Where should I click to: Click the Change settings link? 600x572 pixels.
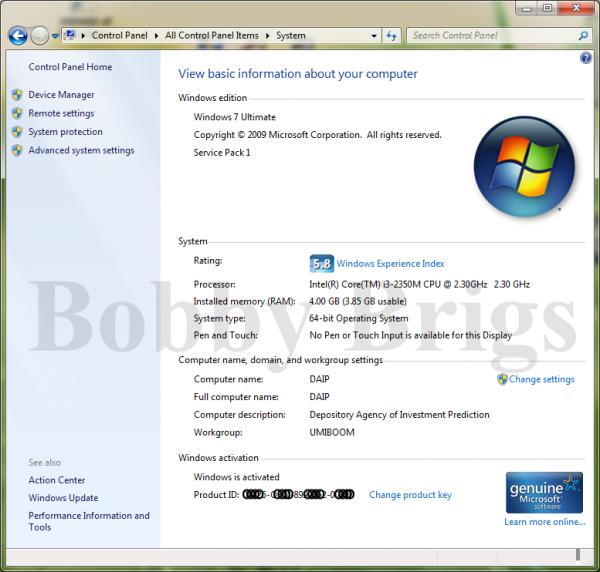541,379
